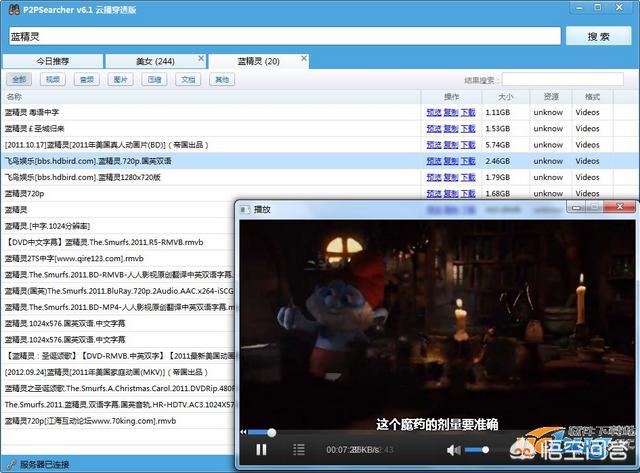This screenshot has height=473, width=640.
Task: Click the 服务器已连接 status text
Action: pos(44,464)
